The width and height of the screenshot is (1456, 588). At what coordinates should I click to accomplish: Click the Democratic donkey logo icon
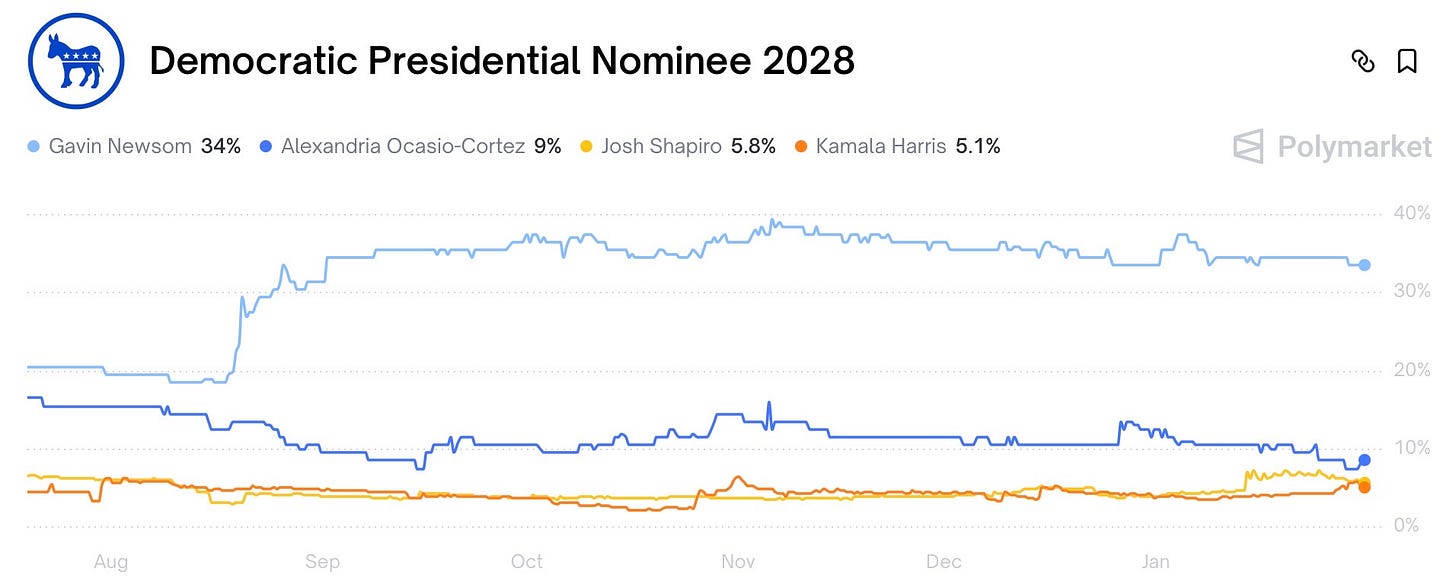click(76, 61)
